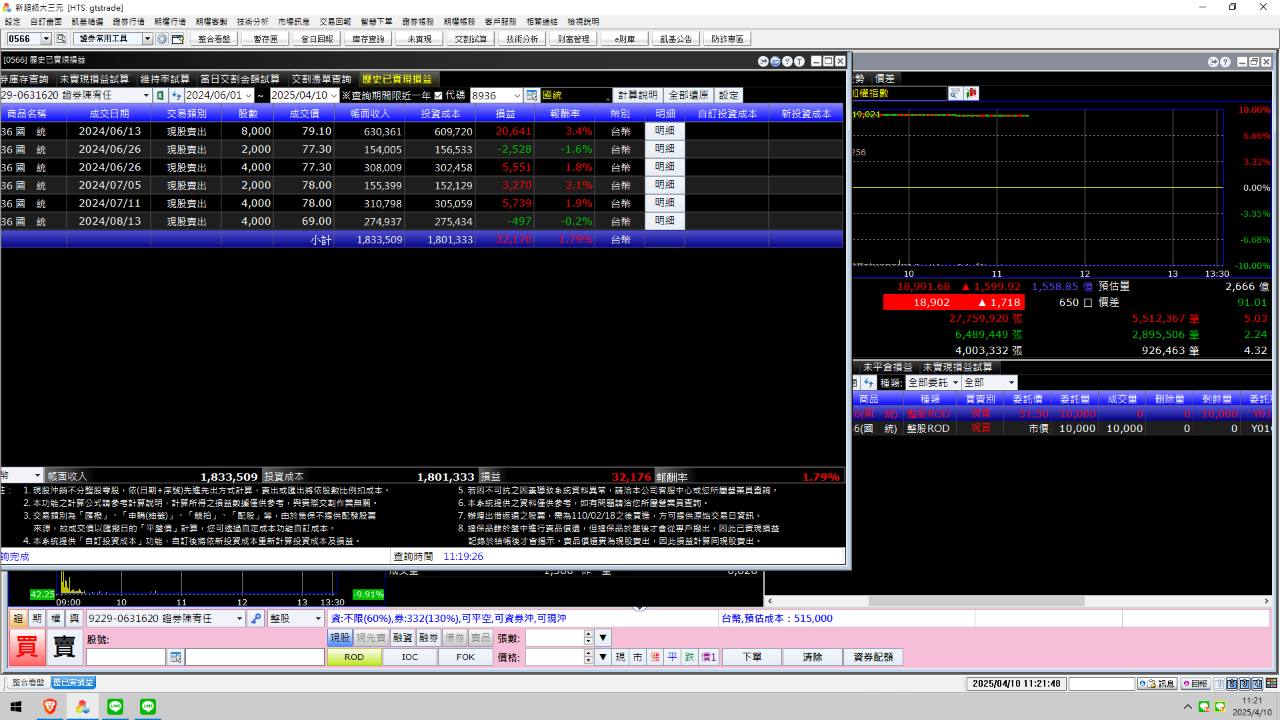Click the 價格 price input field

(555, 657)
